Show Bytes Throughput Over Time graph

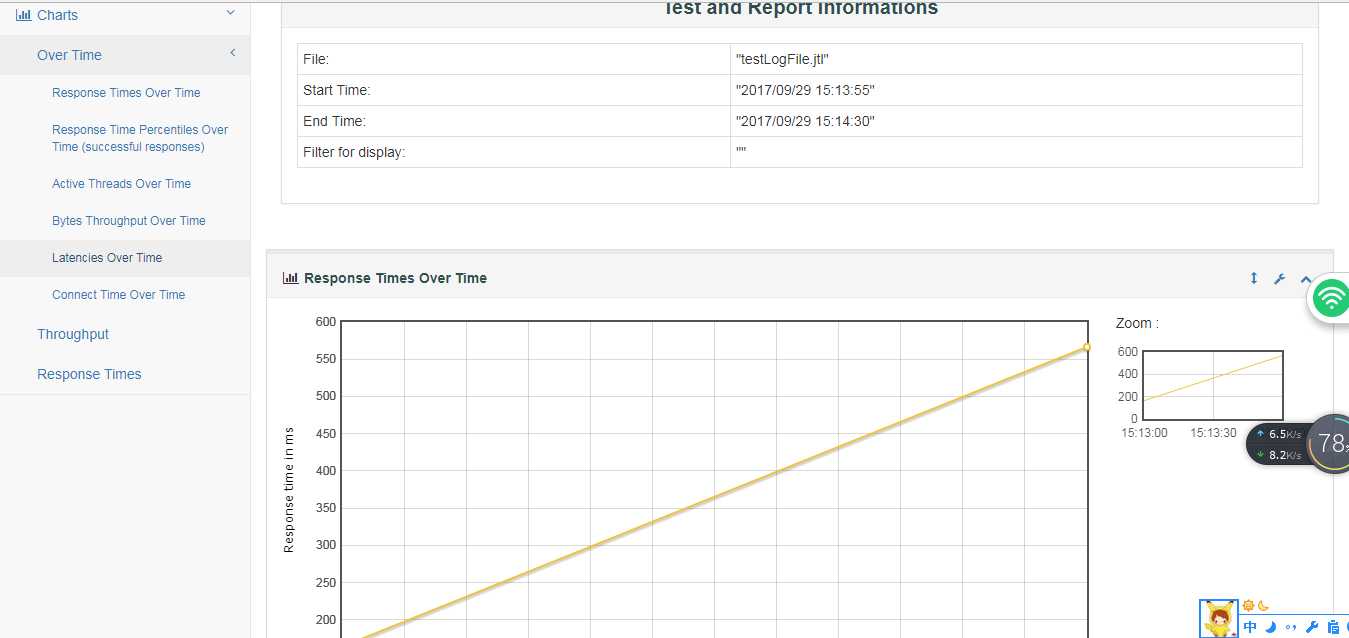pyautogui.click(x=129, y=221)
